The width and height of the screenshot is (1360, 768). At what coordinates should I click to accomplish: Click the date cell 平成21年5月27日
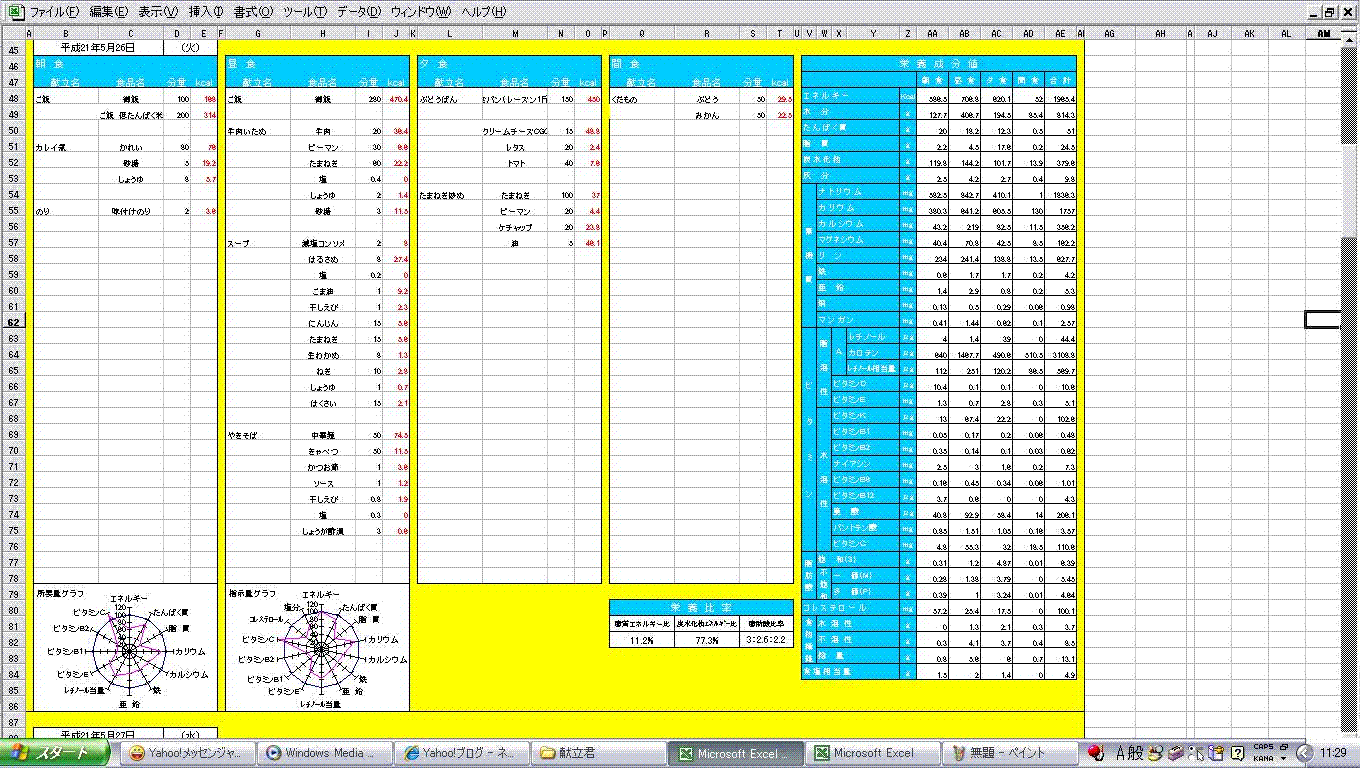click(x=98, y=734)
